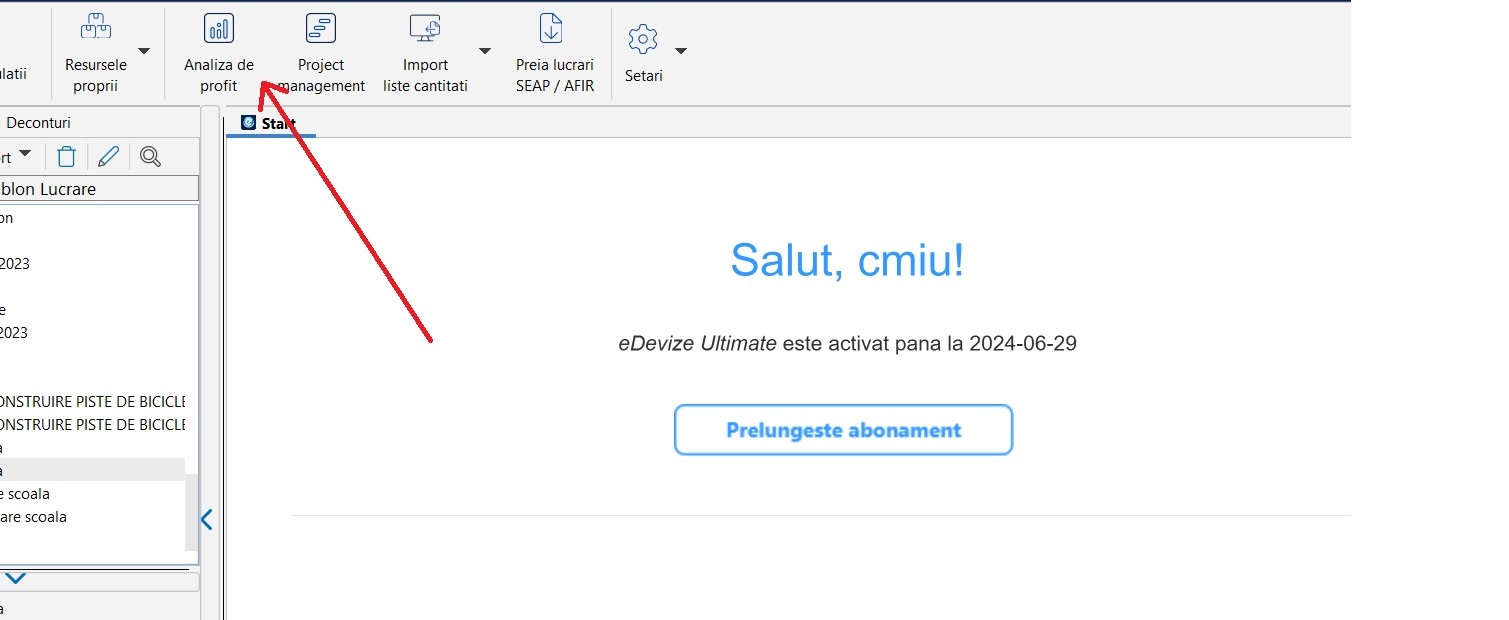1509x620 pixels.
Task: Switch to the Deconturi tab
Action: [x=38, y=123]
